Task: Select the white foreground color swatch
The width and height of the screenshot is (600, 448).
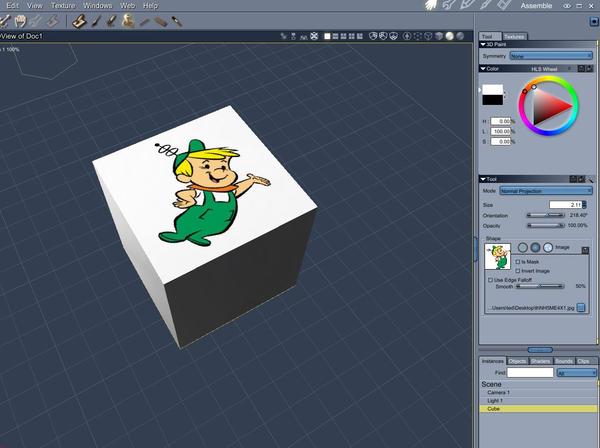Action: point(492,90)
